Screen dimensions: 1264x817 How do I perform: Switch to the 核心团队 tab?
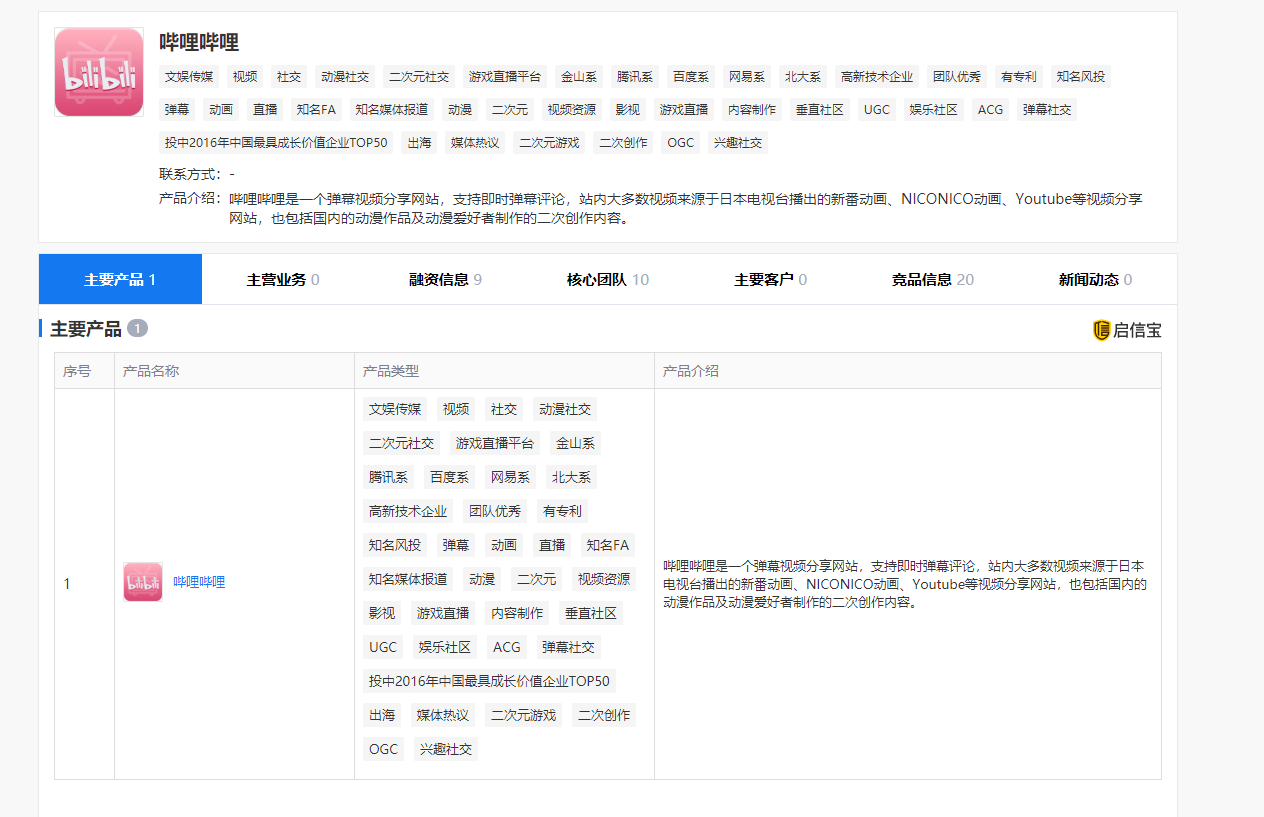[x=606, y=280]
